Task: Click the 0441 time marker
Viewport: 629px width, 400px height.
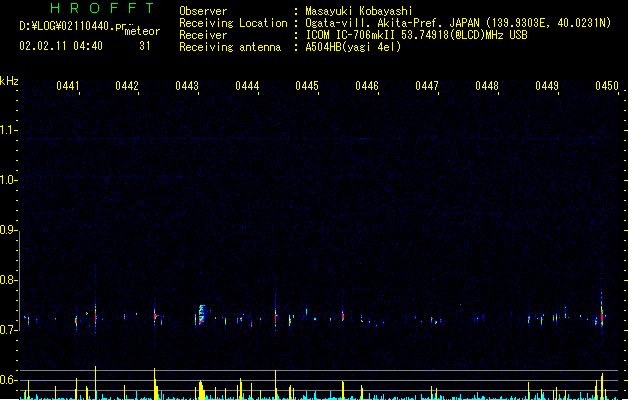Action: click(x=67, y=86)
